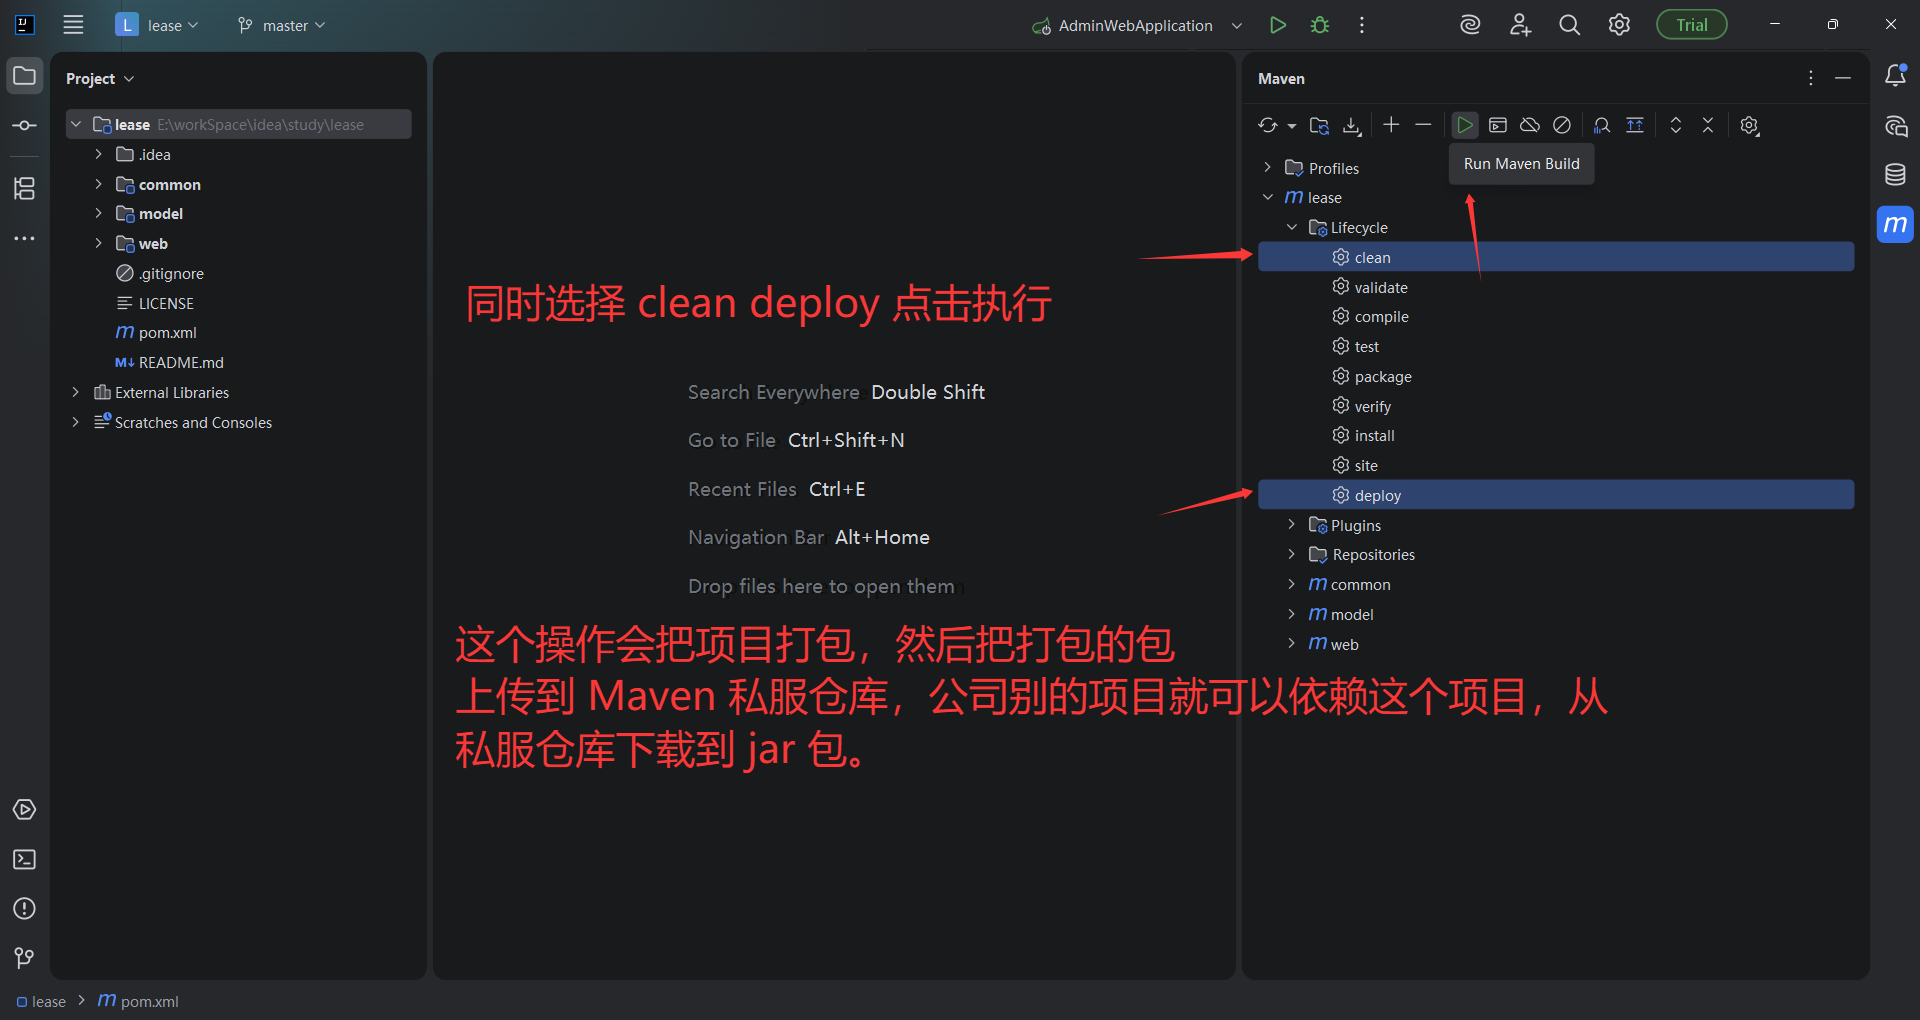Screen dimensions: 1920x1020
Task: Open the IDE settings gear in the title bar
Action: (1619, 25)
